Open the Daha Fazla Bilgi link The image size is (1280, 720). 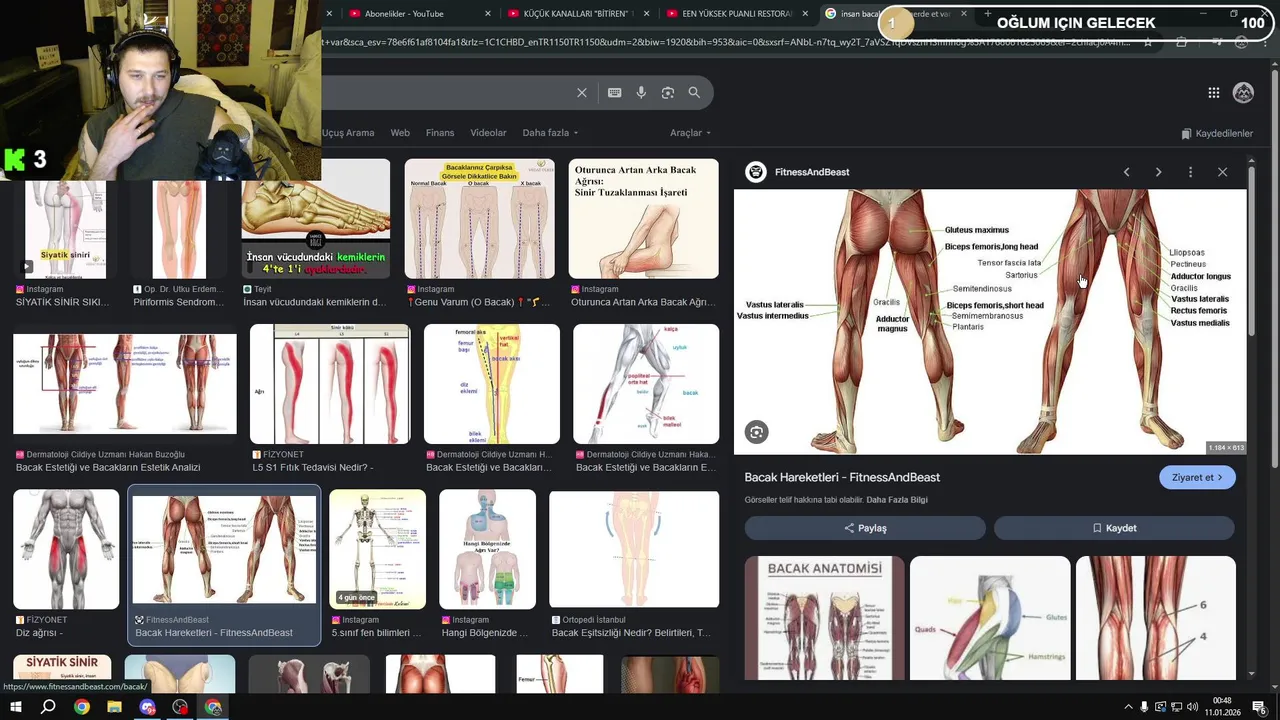897,500
